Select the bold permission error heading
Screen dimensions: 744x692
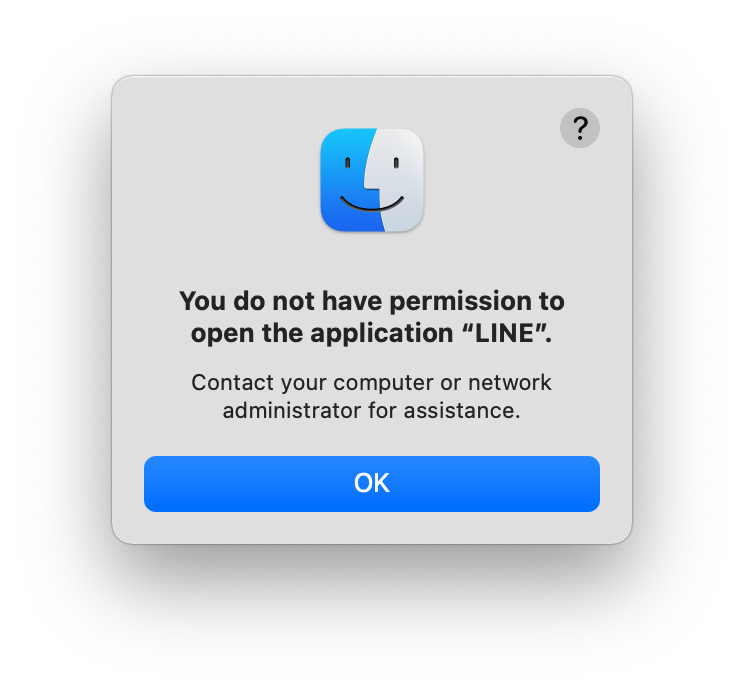coord(372,317)
